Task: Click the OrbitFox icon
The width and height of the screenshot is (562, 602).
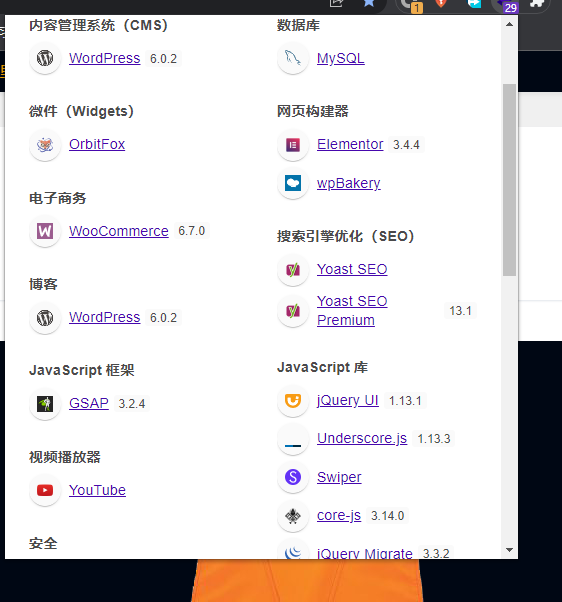Action: point(45,145)
